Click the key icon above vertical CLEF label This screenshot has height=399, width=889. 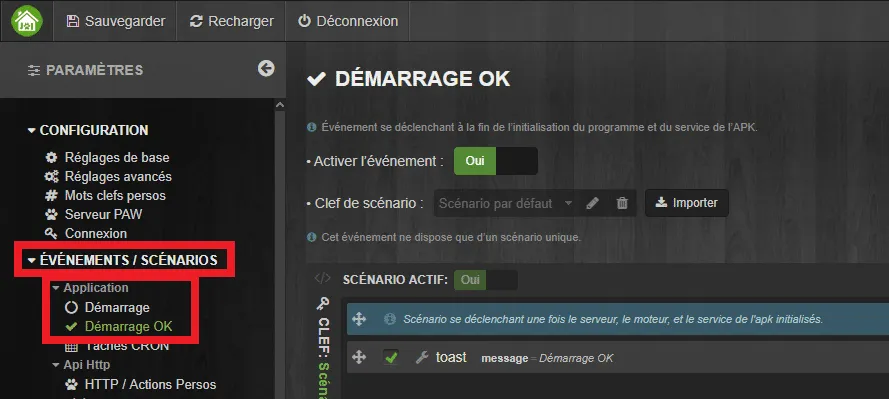322,303
